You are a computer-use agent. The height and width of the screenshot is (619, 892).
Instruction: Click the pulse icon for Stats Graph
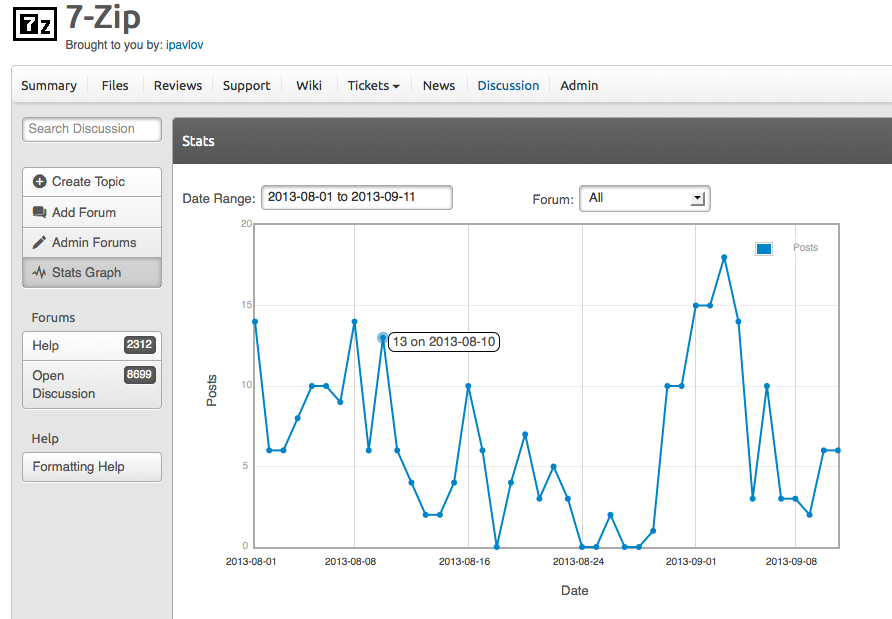[x=40, y=272]
